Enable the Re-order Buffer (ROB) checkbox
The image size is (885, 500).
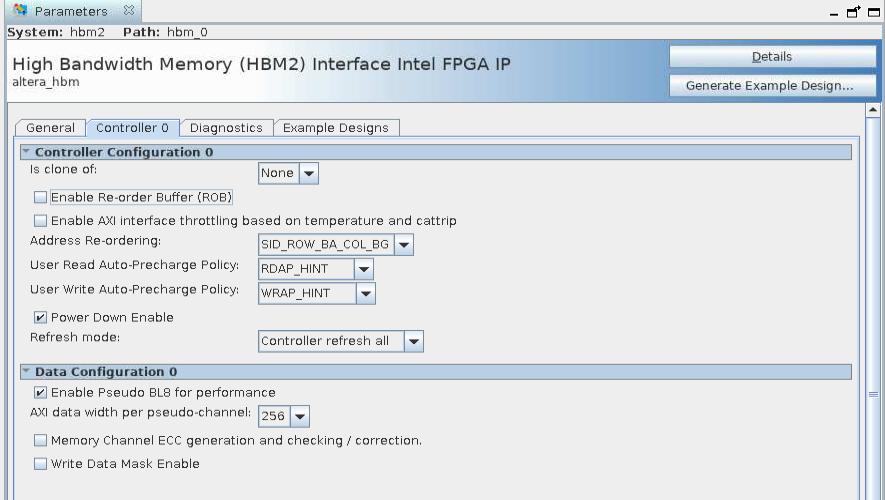click(41, 198)
